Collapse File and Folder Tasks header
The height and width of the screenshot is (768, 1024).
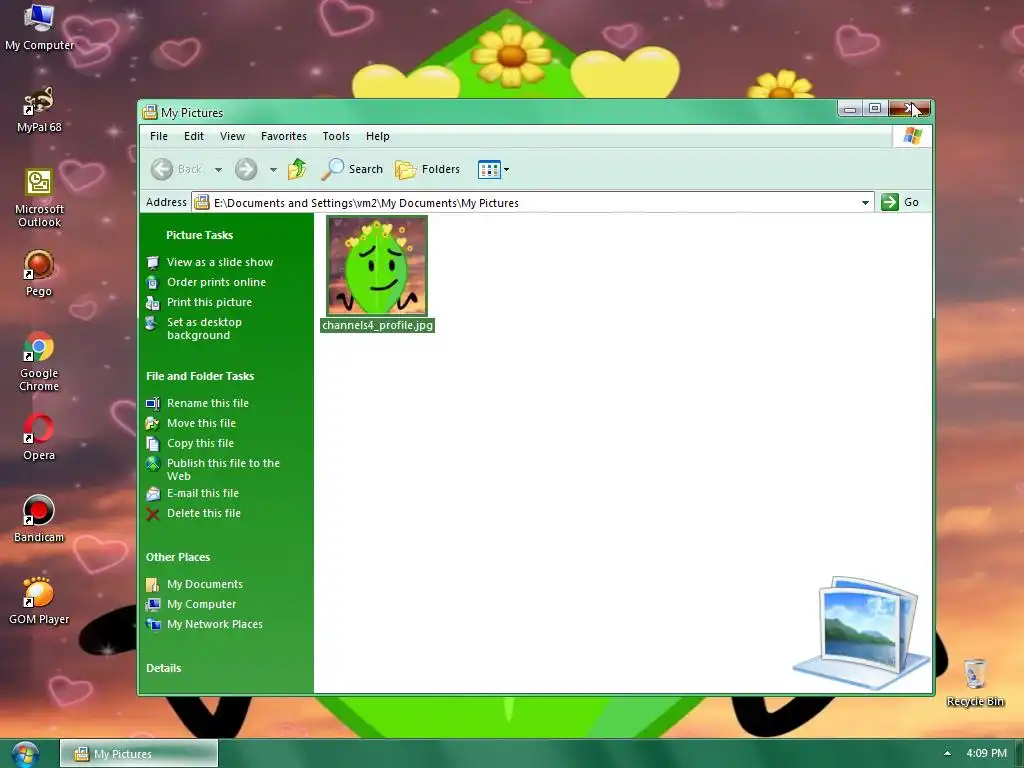click(200, 376)
